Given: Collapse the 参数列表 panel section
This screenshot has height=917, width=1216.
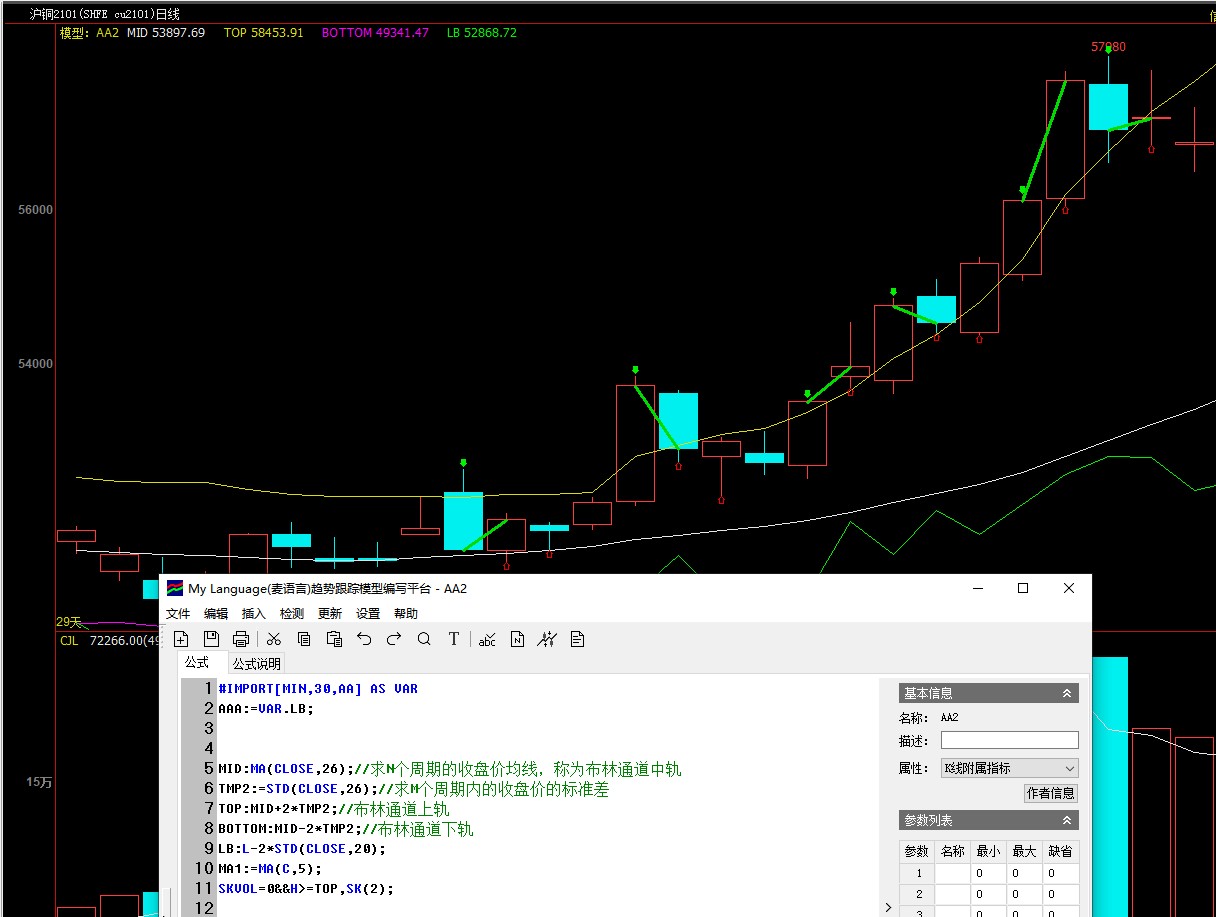Looking at the screenshot, I should coord(1066,820).
